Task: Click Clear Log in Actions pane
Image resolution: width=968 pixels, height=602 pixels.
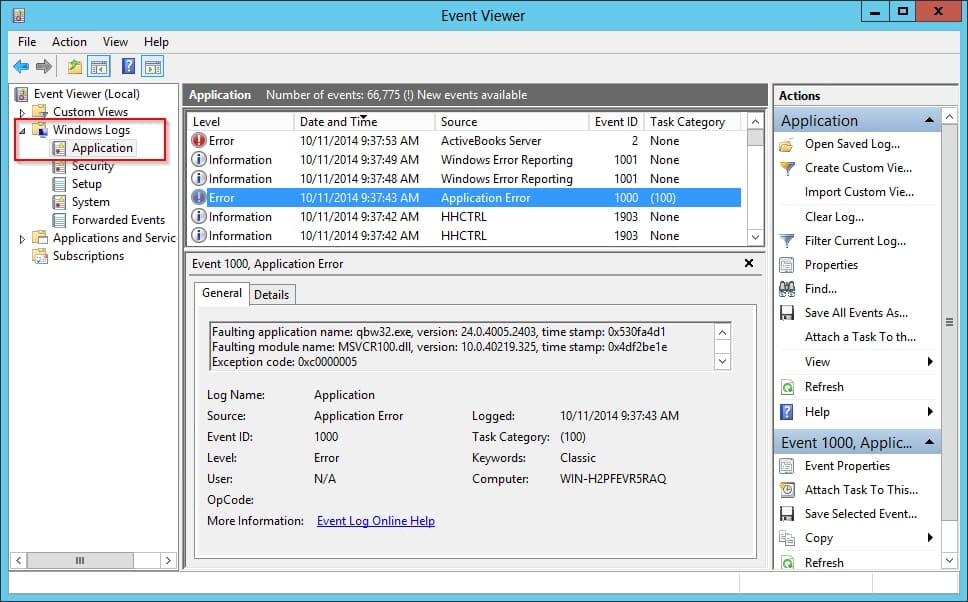Action: click(x=834, y=217)
